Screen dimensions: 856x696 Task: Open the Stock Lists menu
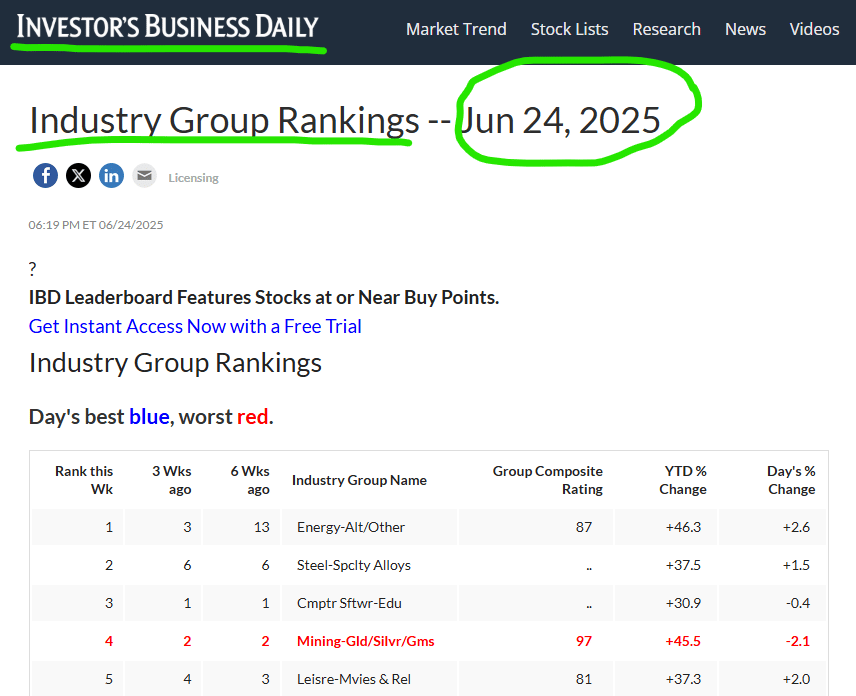(x=569, y=29)
